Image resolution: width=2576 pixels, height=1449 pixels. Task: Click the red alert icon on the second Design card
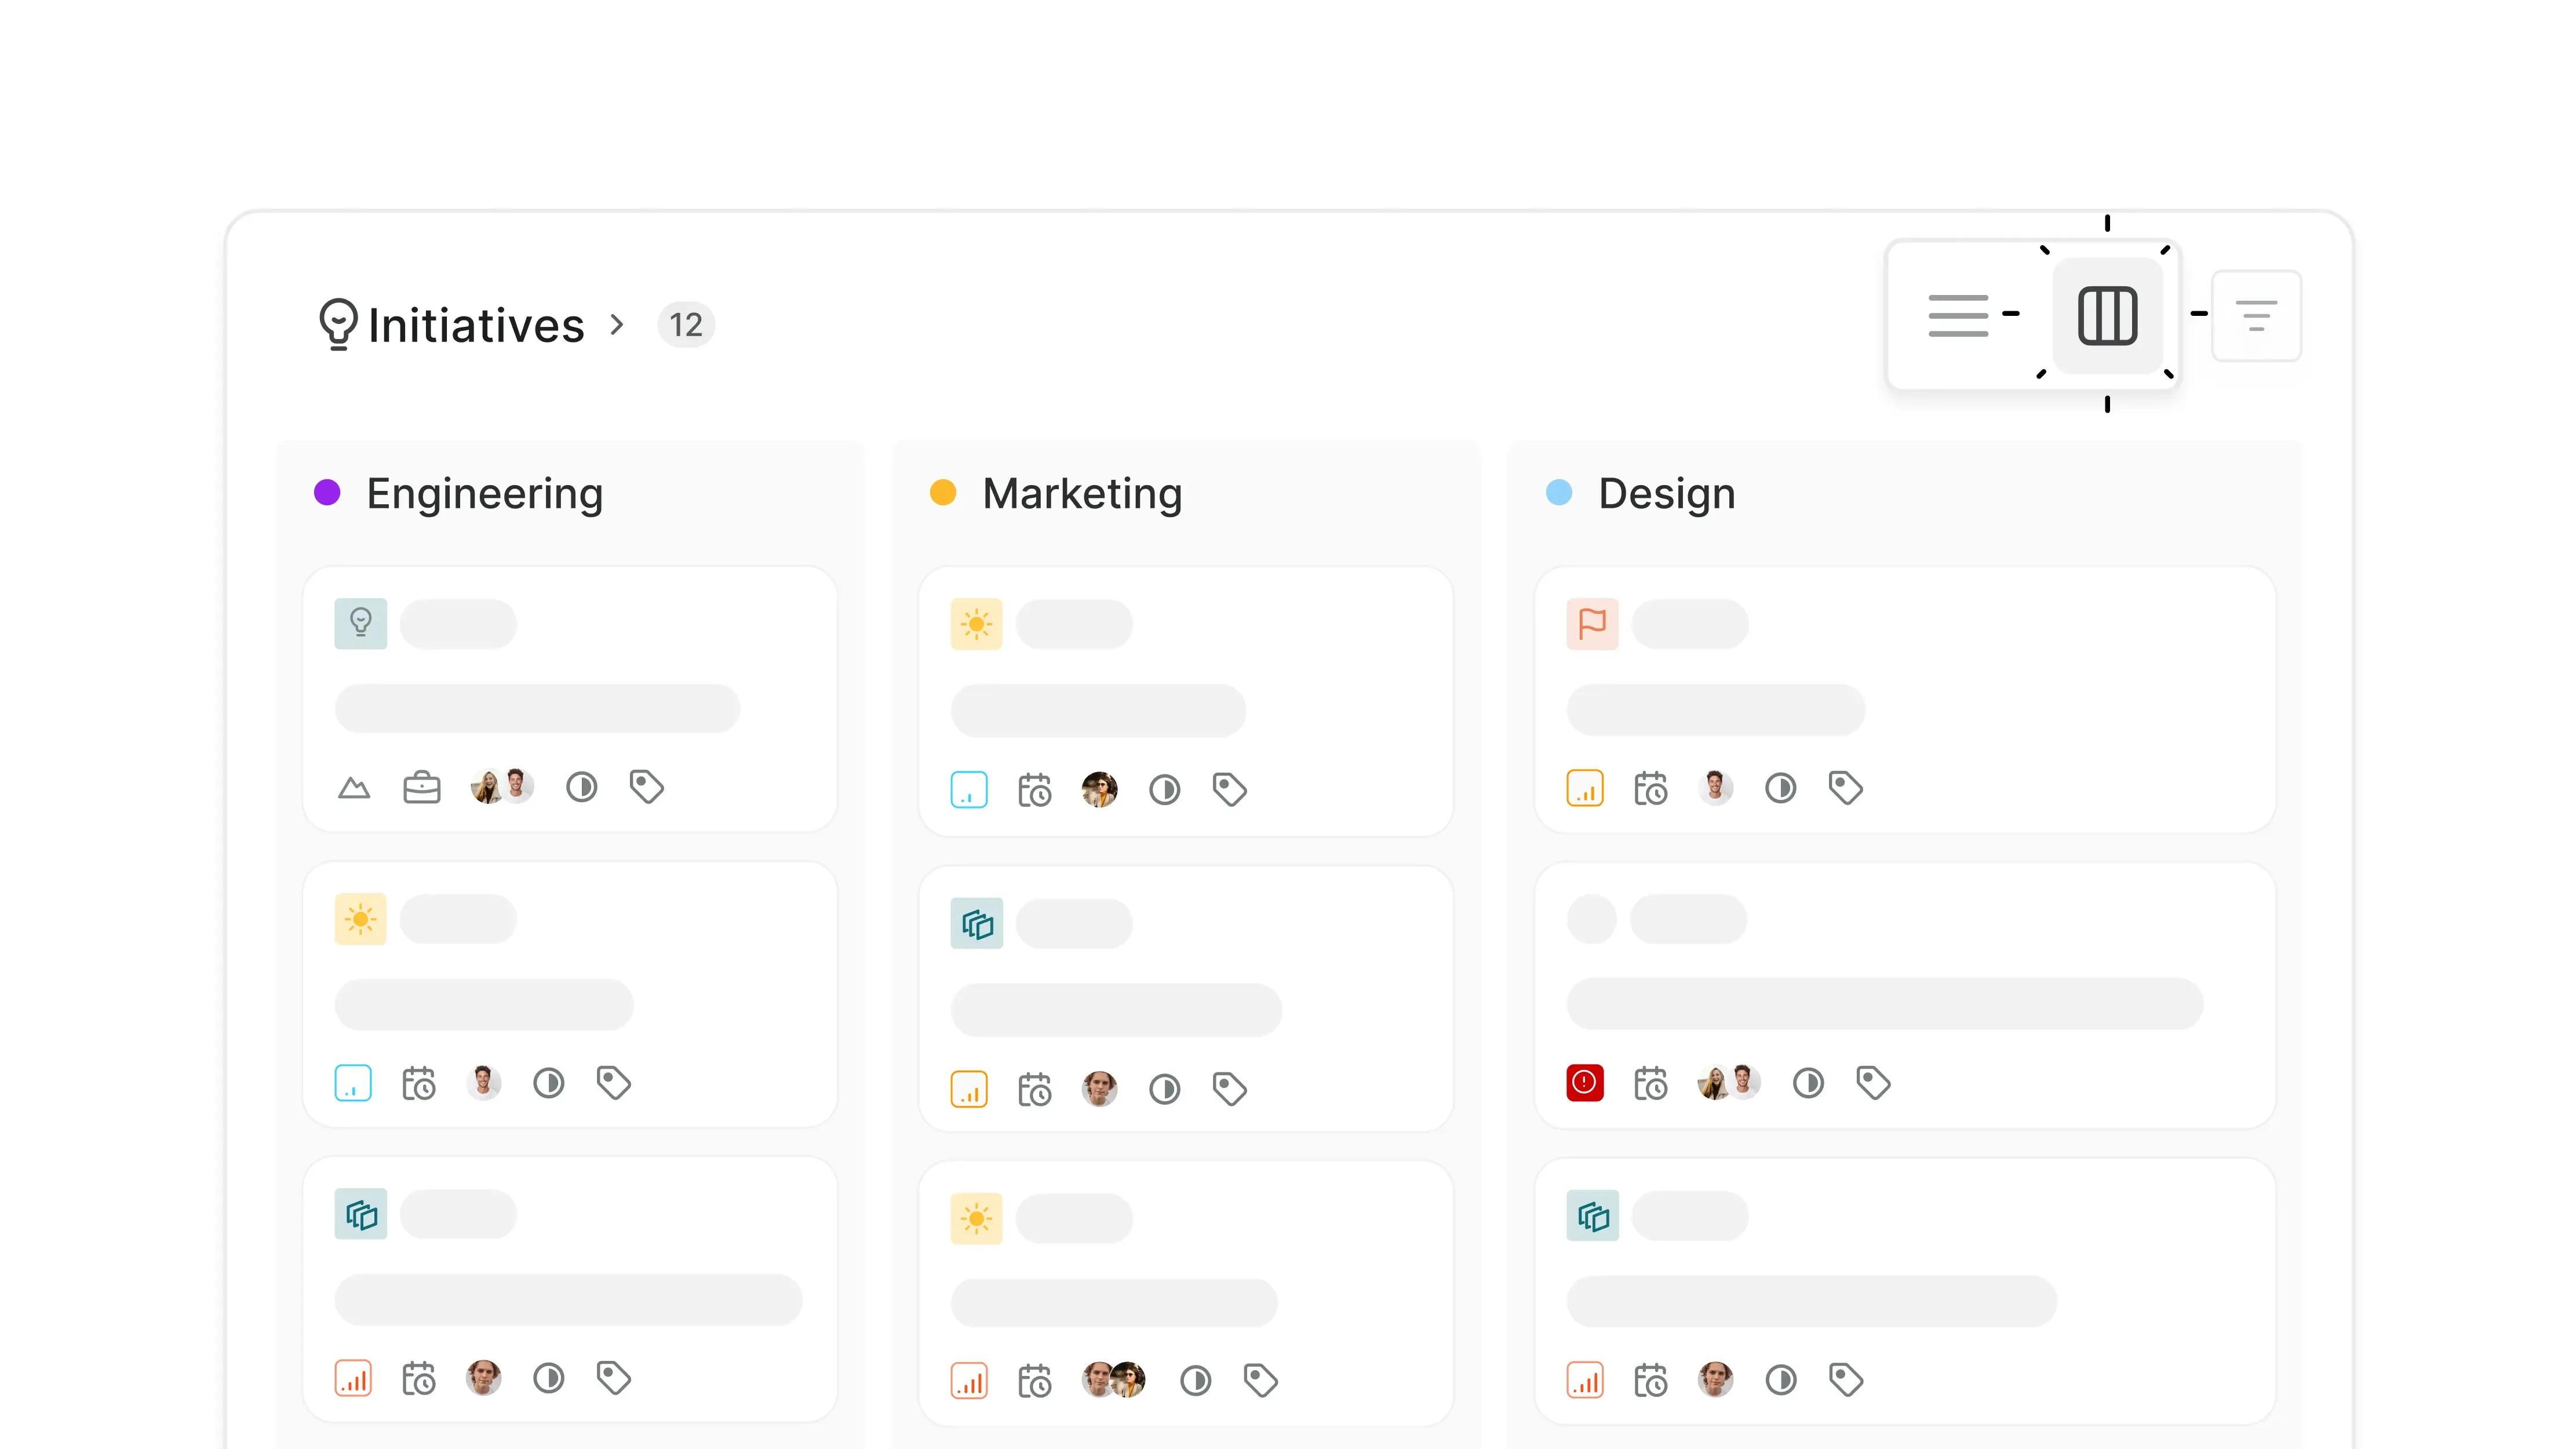[1584, 1082]
